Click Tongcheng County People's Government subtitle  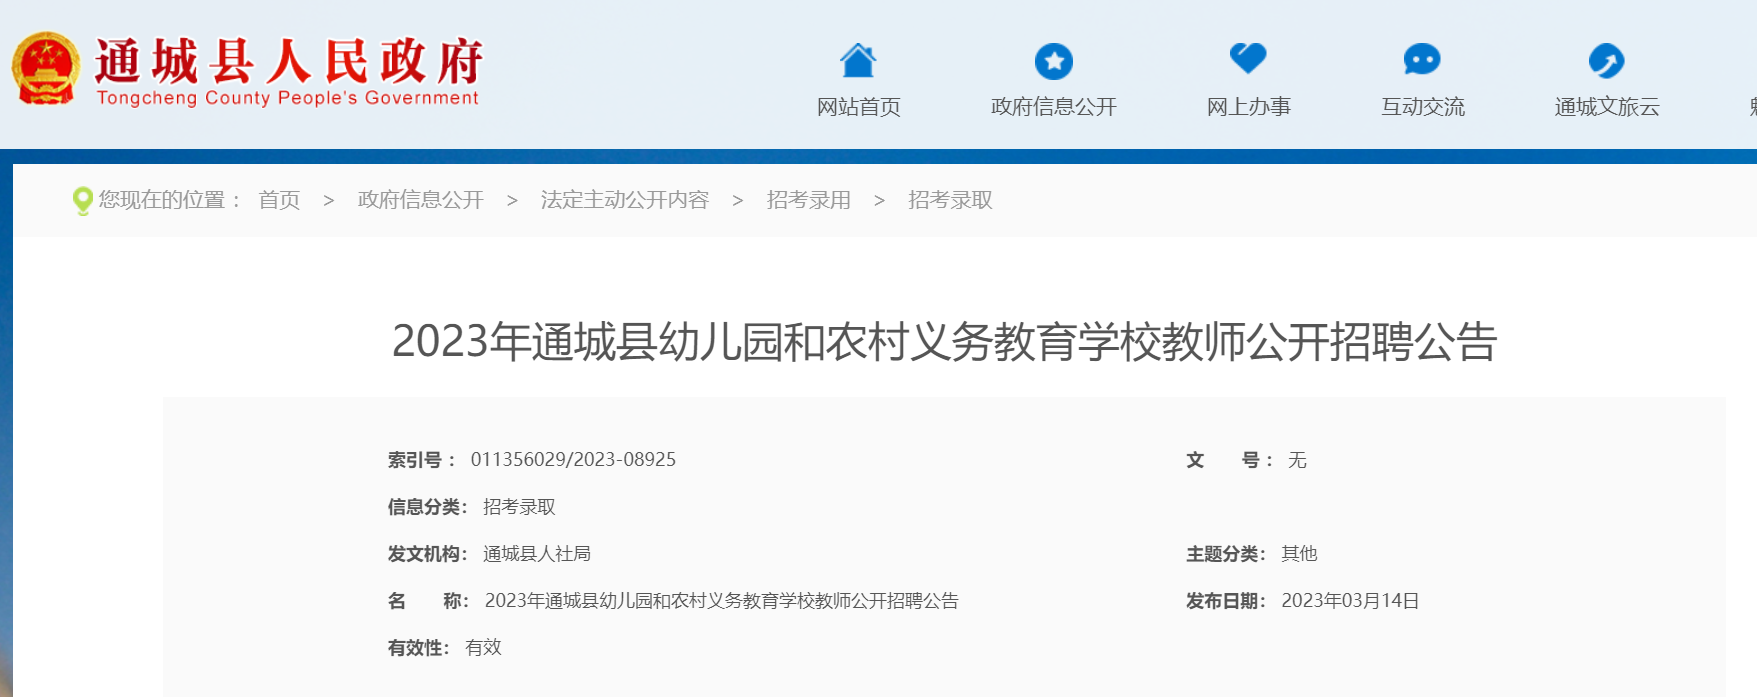288,98
